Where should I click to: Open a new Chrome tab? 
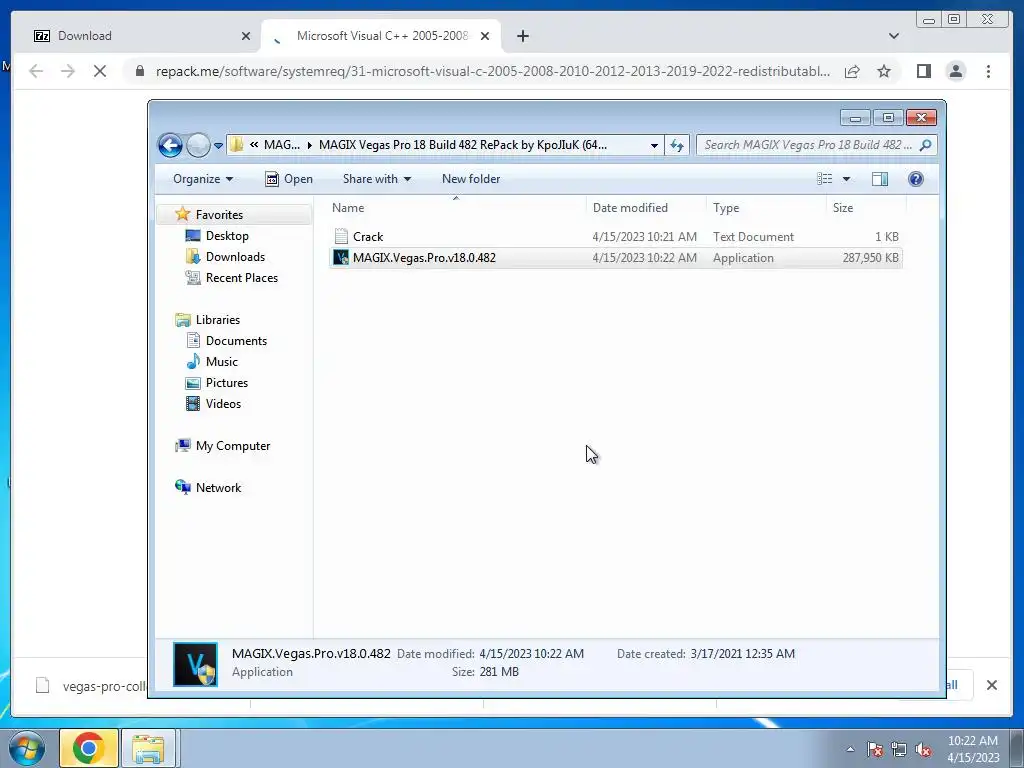[522, 36]
